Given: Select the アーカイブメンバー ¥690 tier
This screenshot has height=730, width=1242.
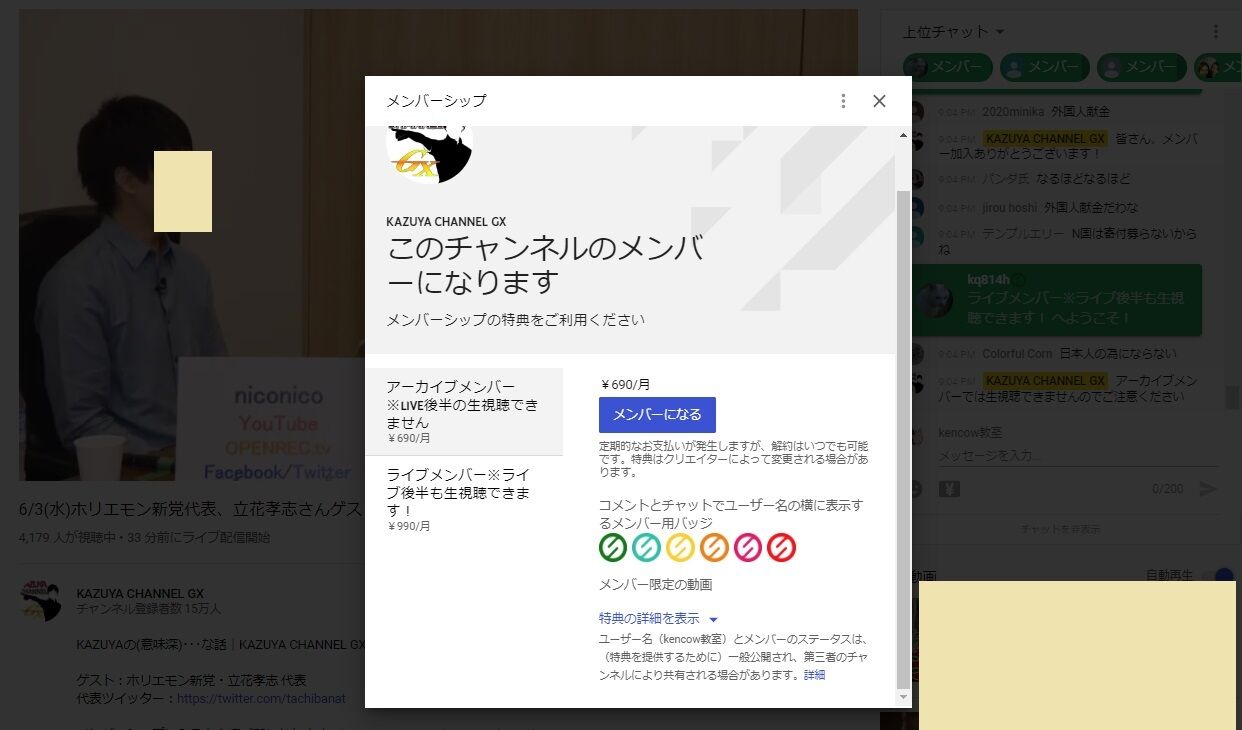Looking at the screenshot, I should click(x=464, y=411).
